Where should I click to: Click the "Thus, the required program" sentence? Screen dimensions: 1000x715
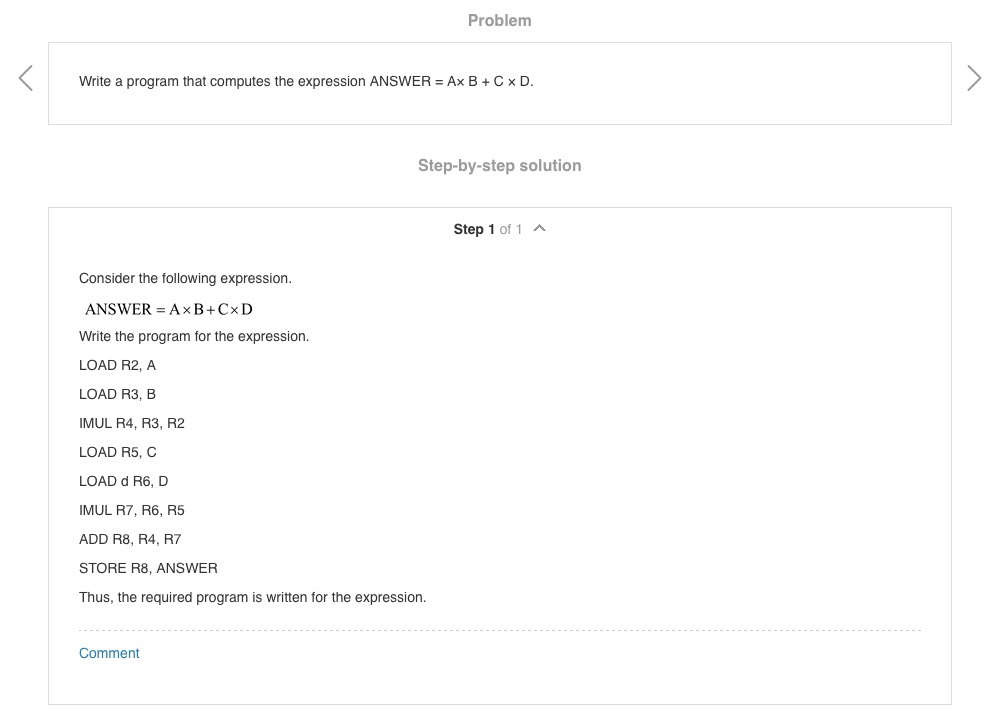tap(252, 598)
